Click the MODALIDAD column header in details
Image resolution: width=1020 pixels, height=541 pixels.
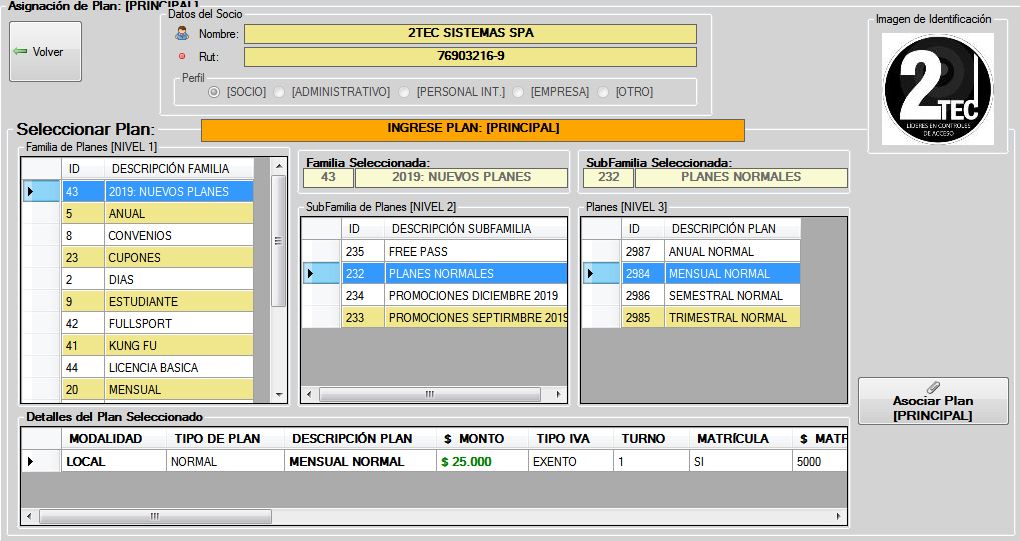click(114, 439)
